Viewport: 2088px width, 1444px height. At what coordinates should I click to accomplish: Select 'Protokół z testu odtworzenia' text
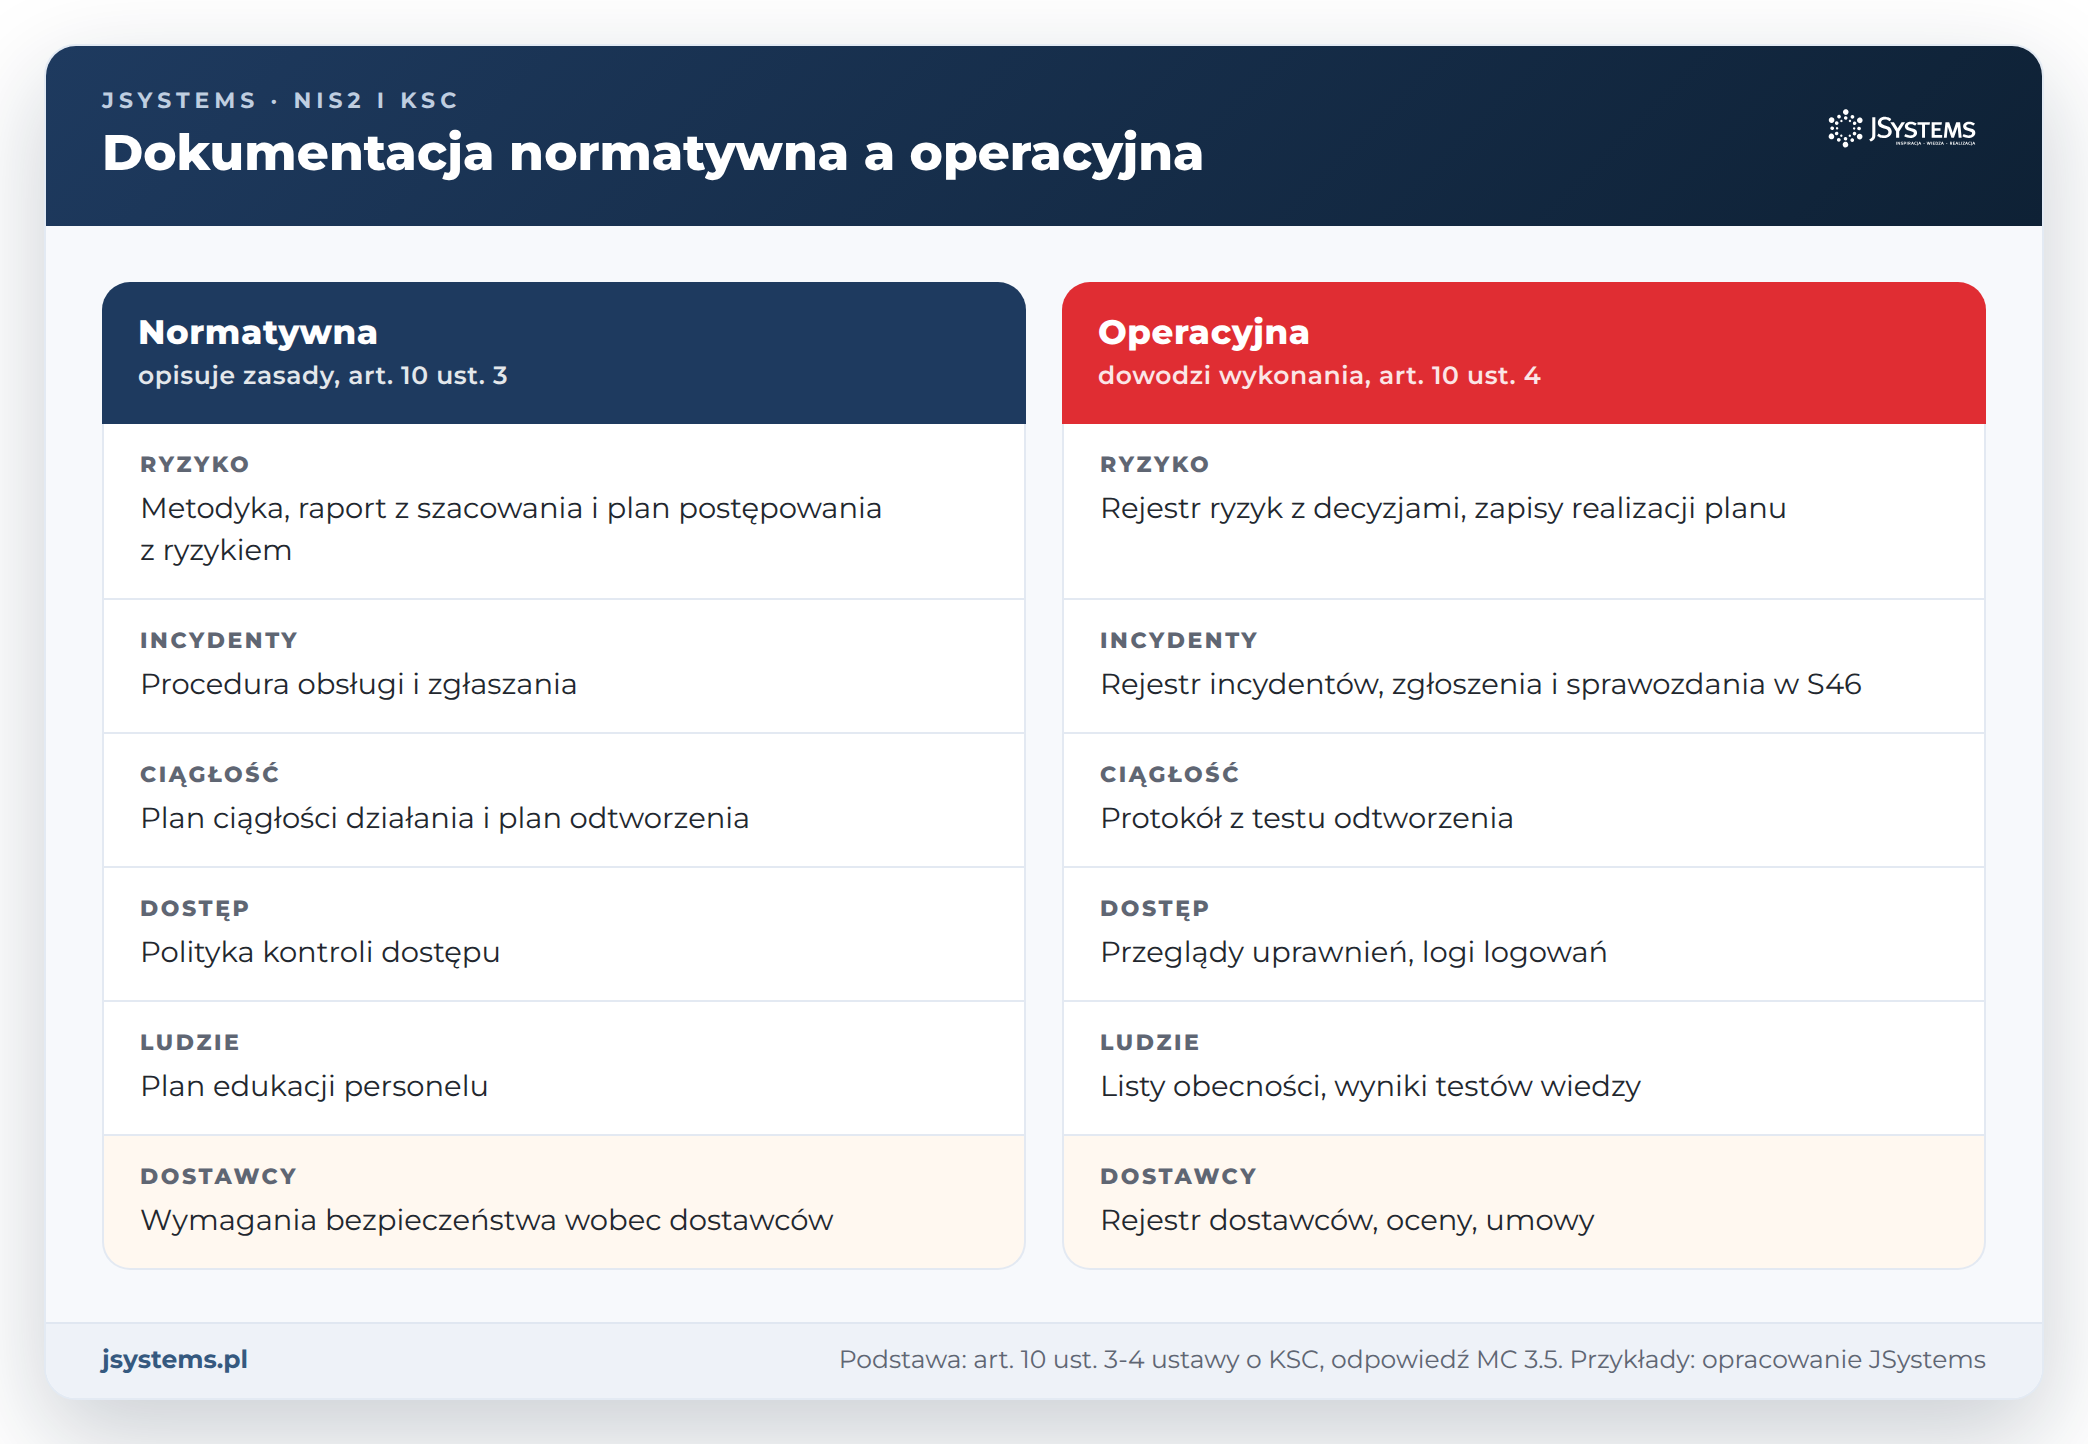1307,818
